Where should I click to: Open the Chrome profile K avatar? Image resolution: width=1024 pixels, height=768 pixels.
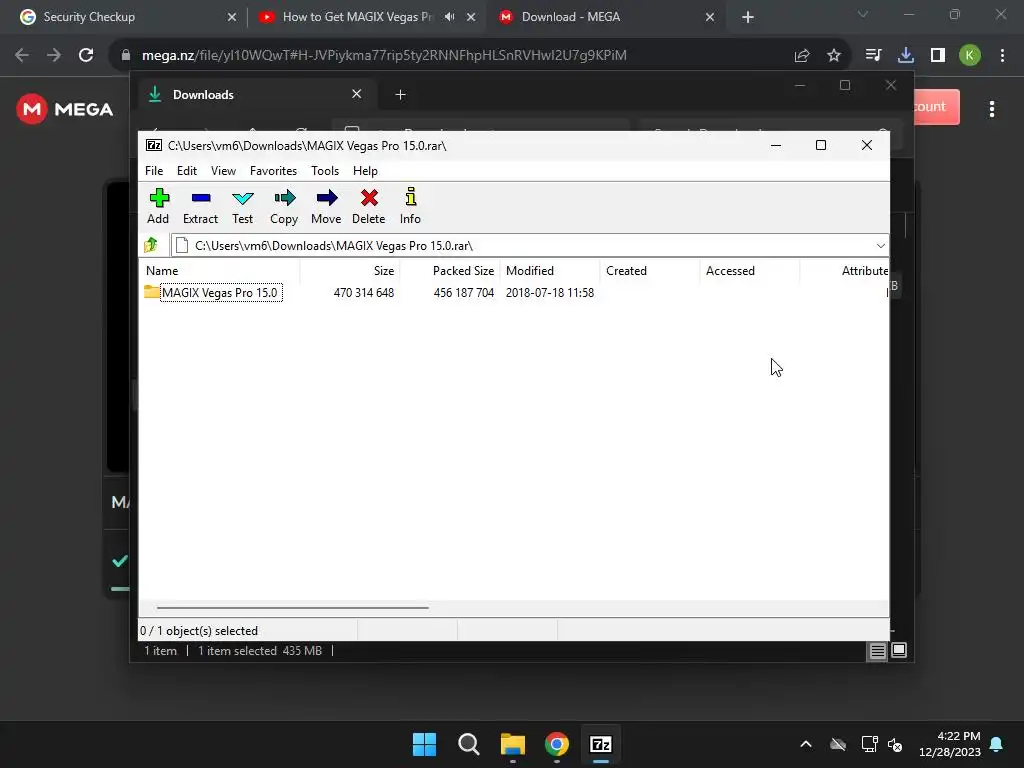click(x=970, y=56)
